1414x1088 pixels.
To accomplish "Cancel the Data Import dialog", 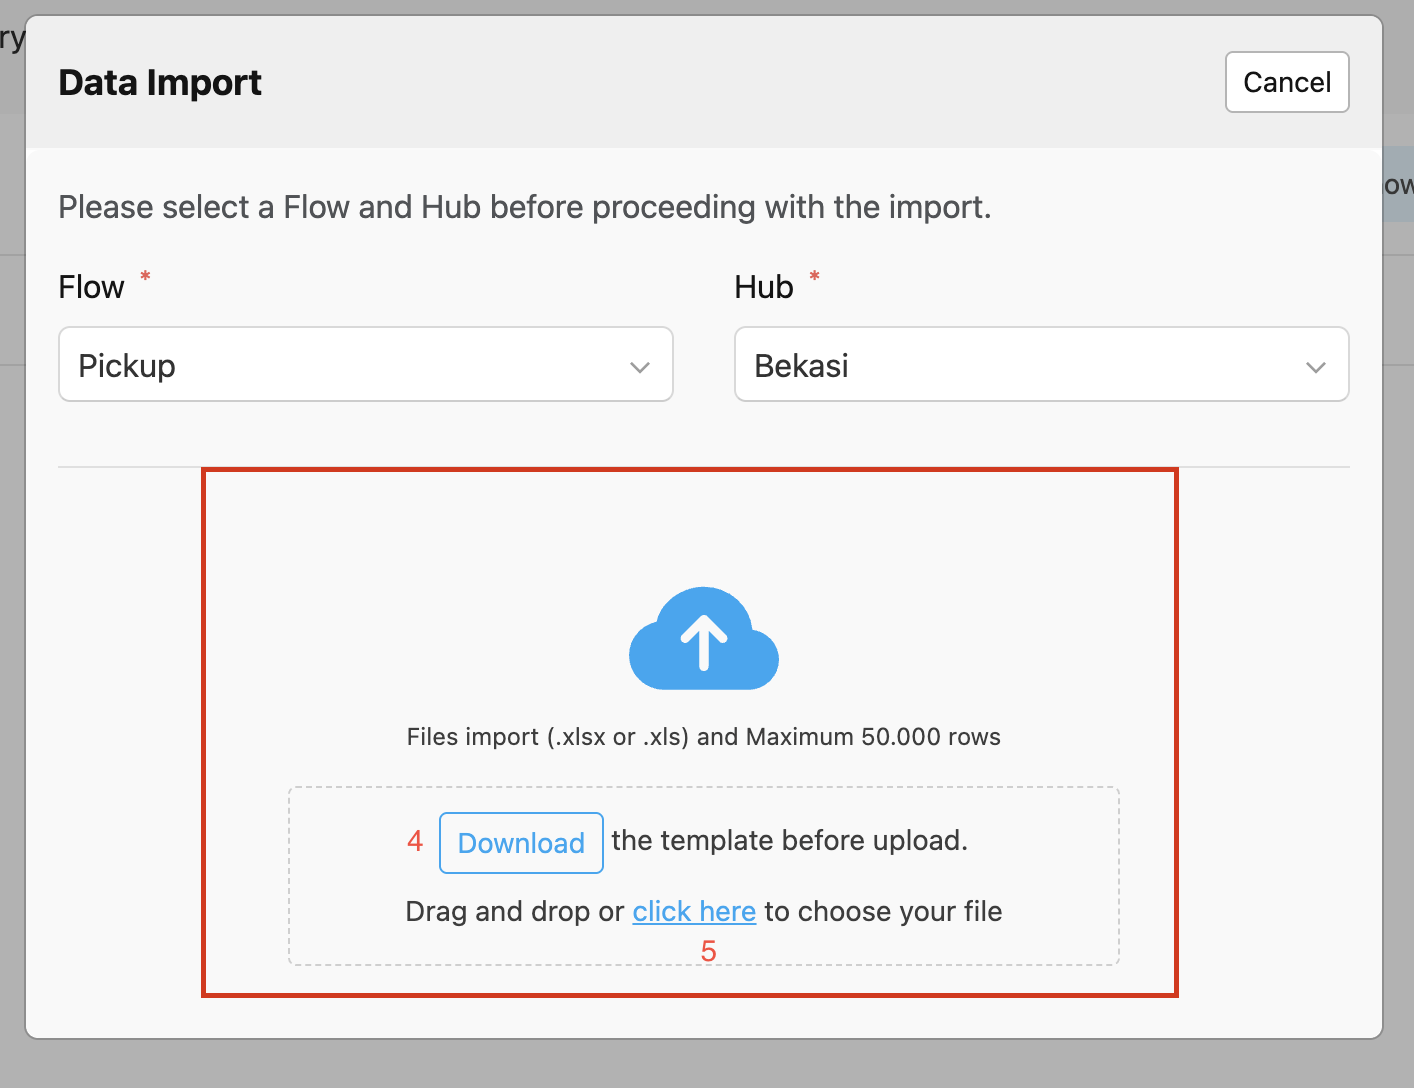I will [1287, 82].
